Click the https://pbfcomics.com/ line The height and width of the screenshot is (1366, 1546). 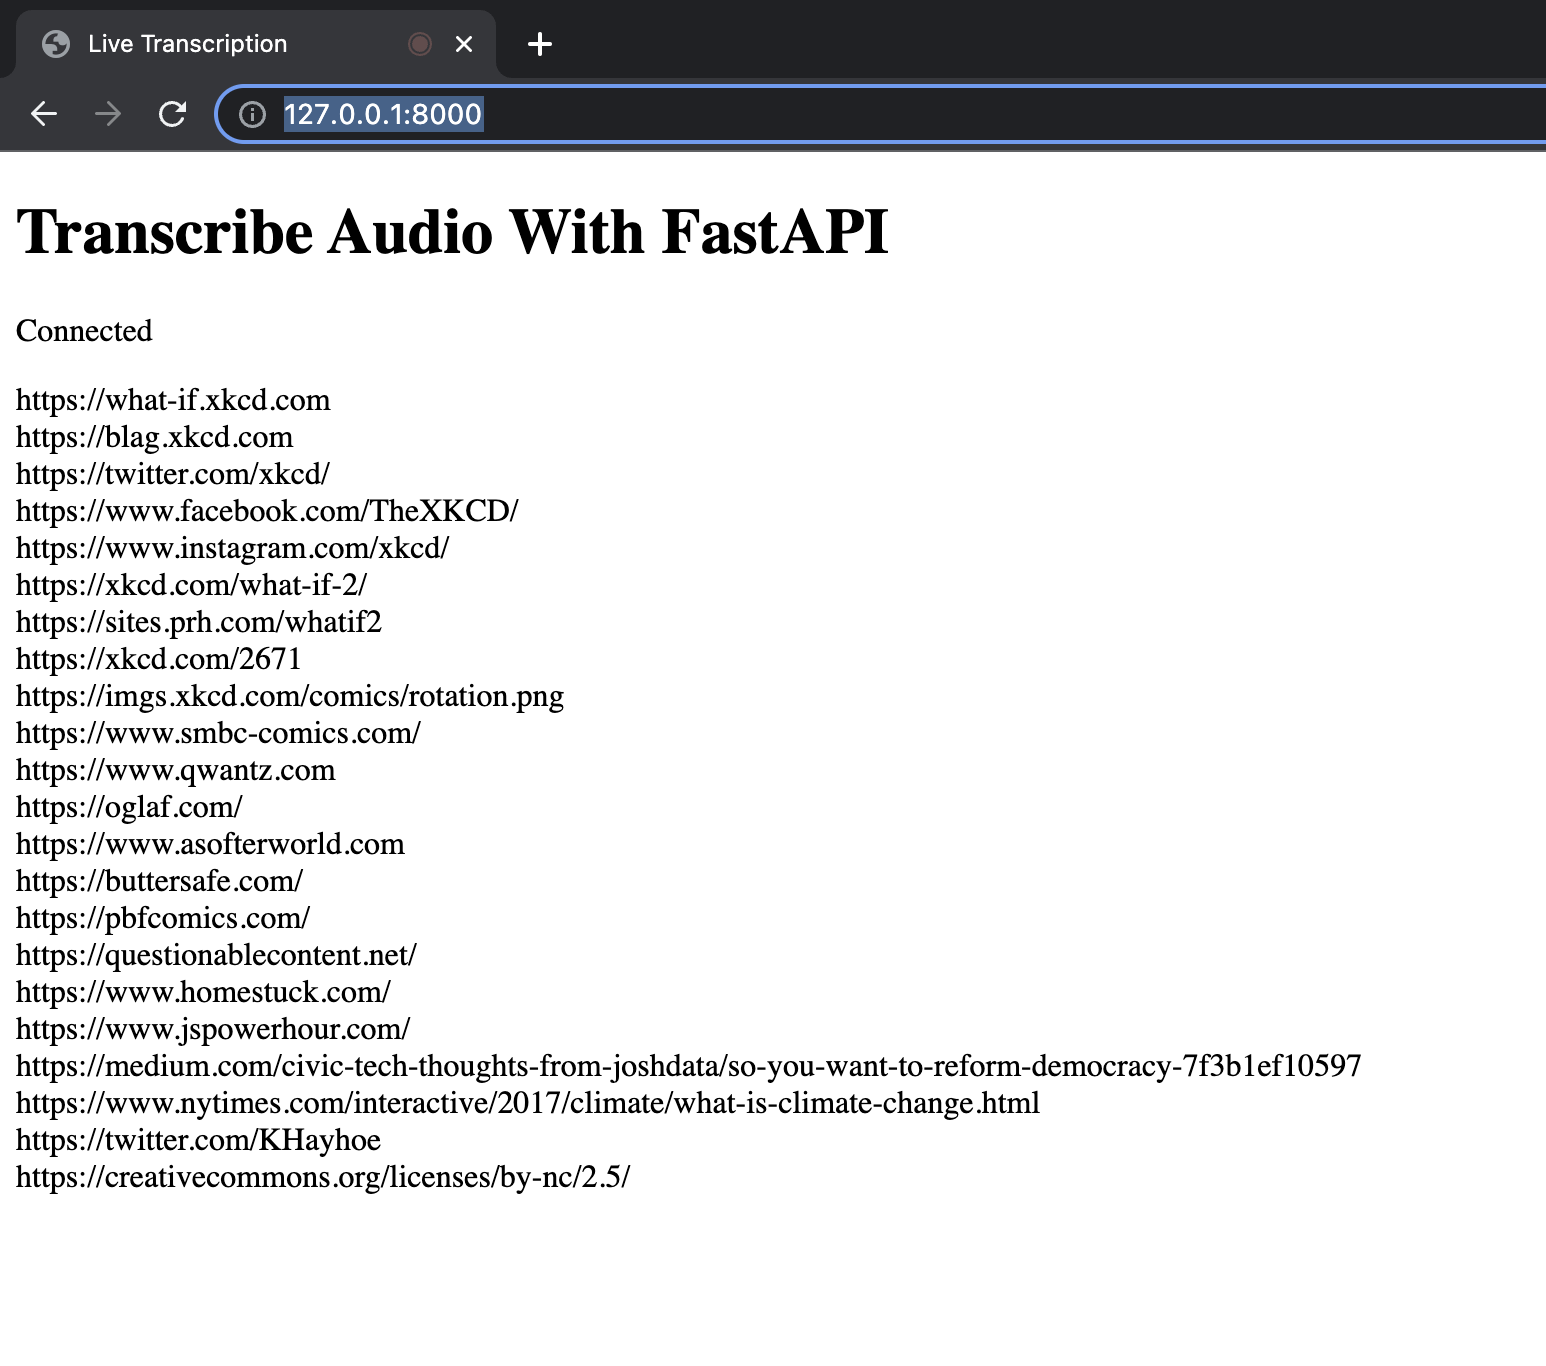tap(163, 918)
